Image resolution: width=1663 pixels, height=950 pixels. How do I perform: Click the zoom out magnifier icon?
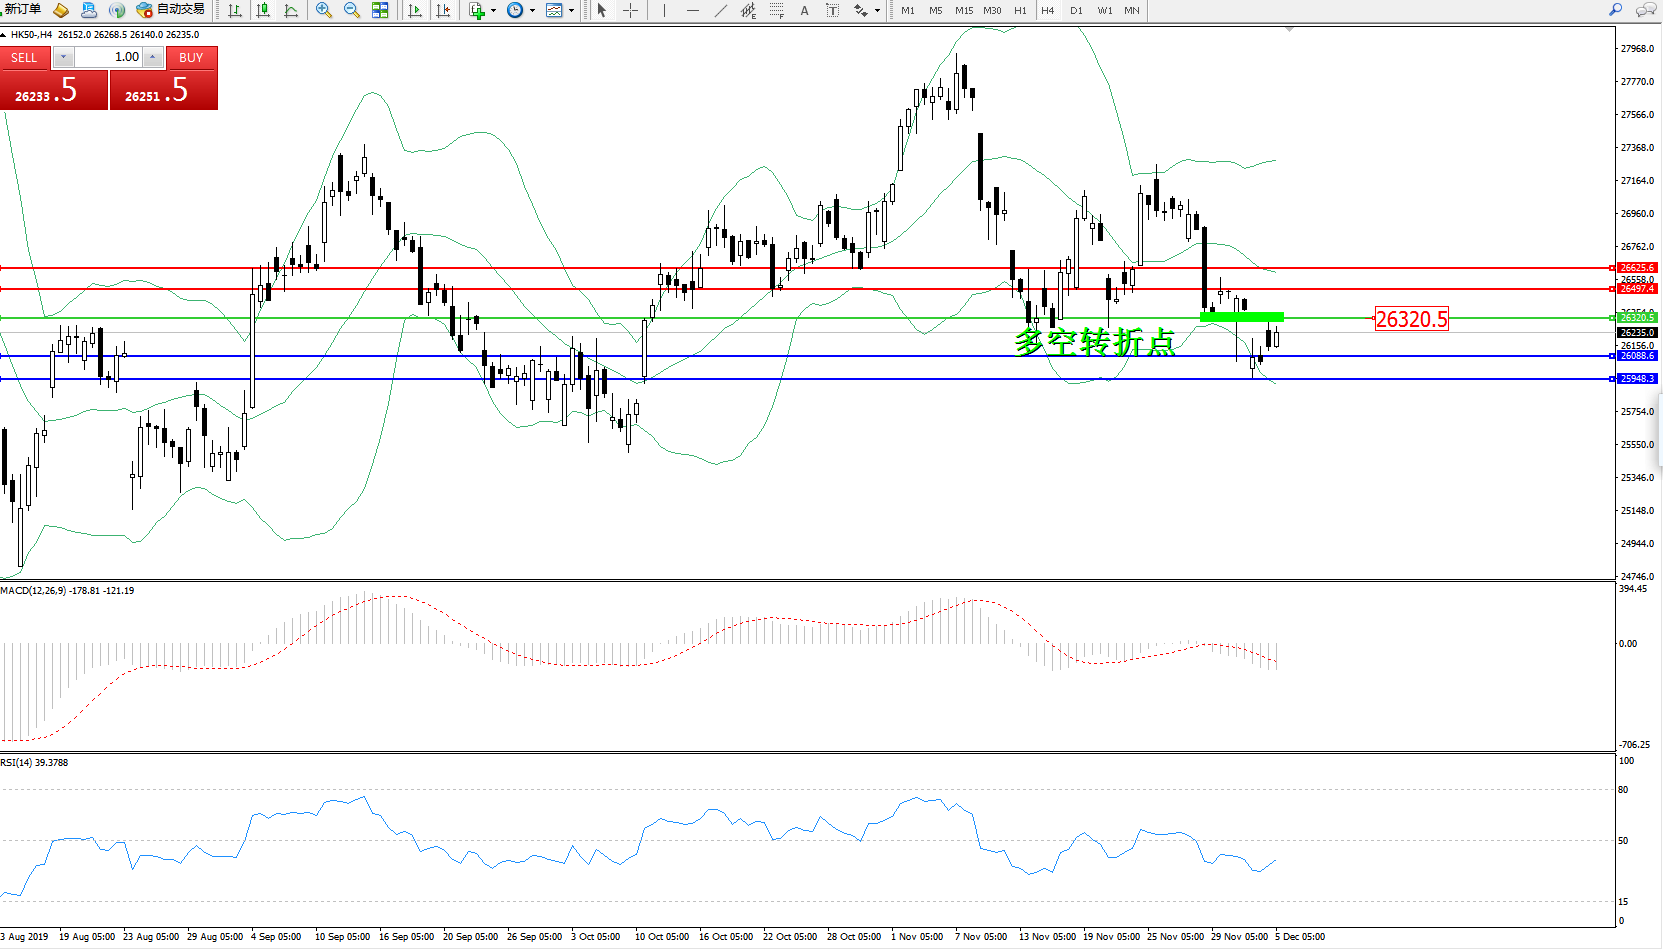pyautogui.click(x=351, y=10)
